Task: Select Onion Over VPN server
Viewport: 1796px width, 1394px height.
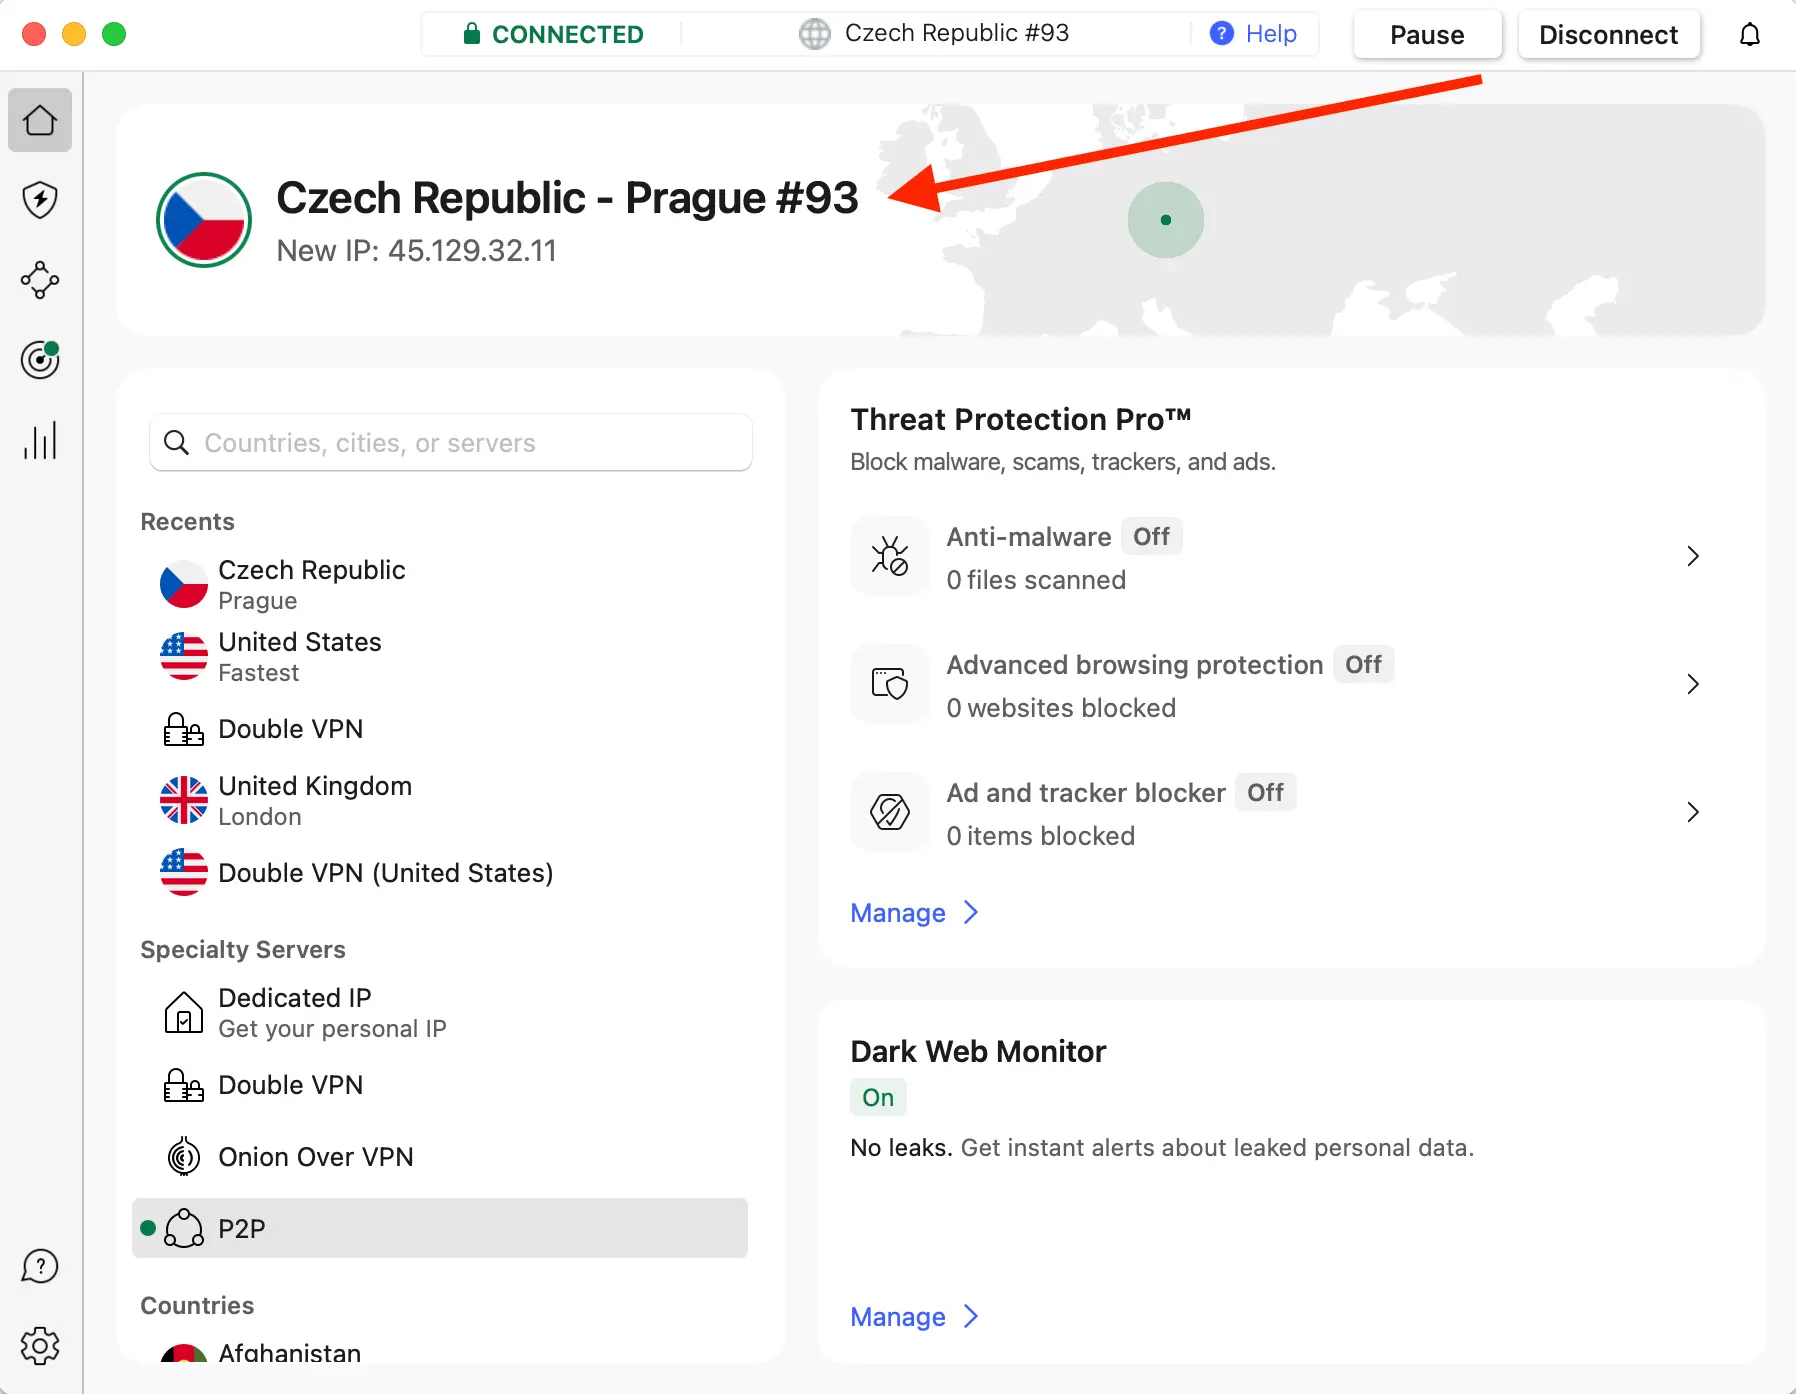Action: click(315, 1157)
